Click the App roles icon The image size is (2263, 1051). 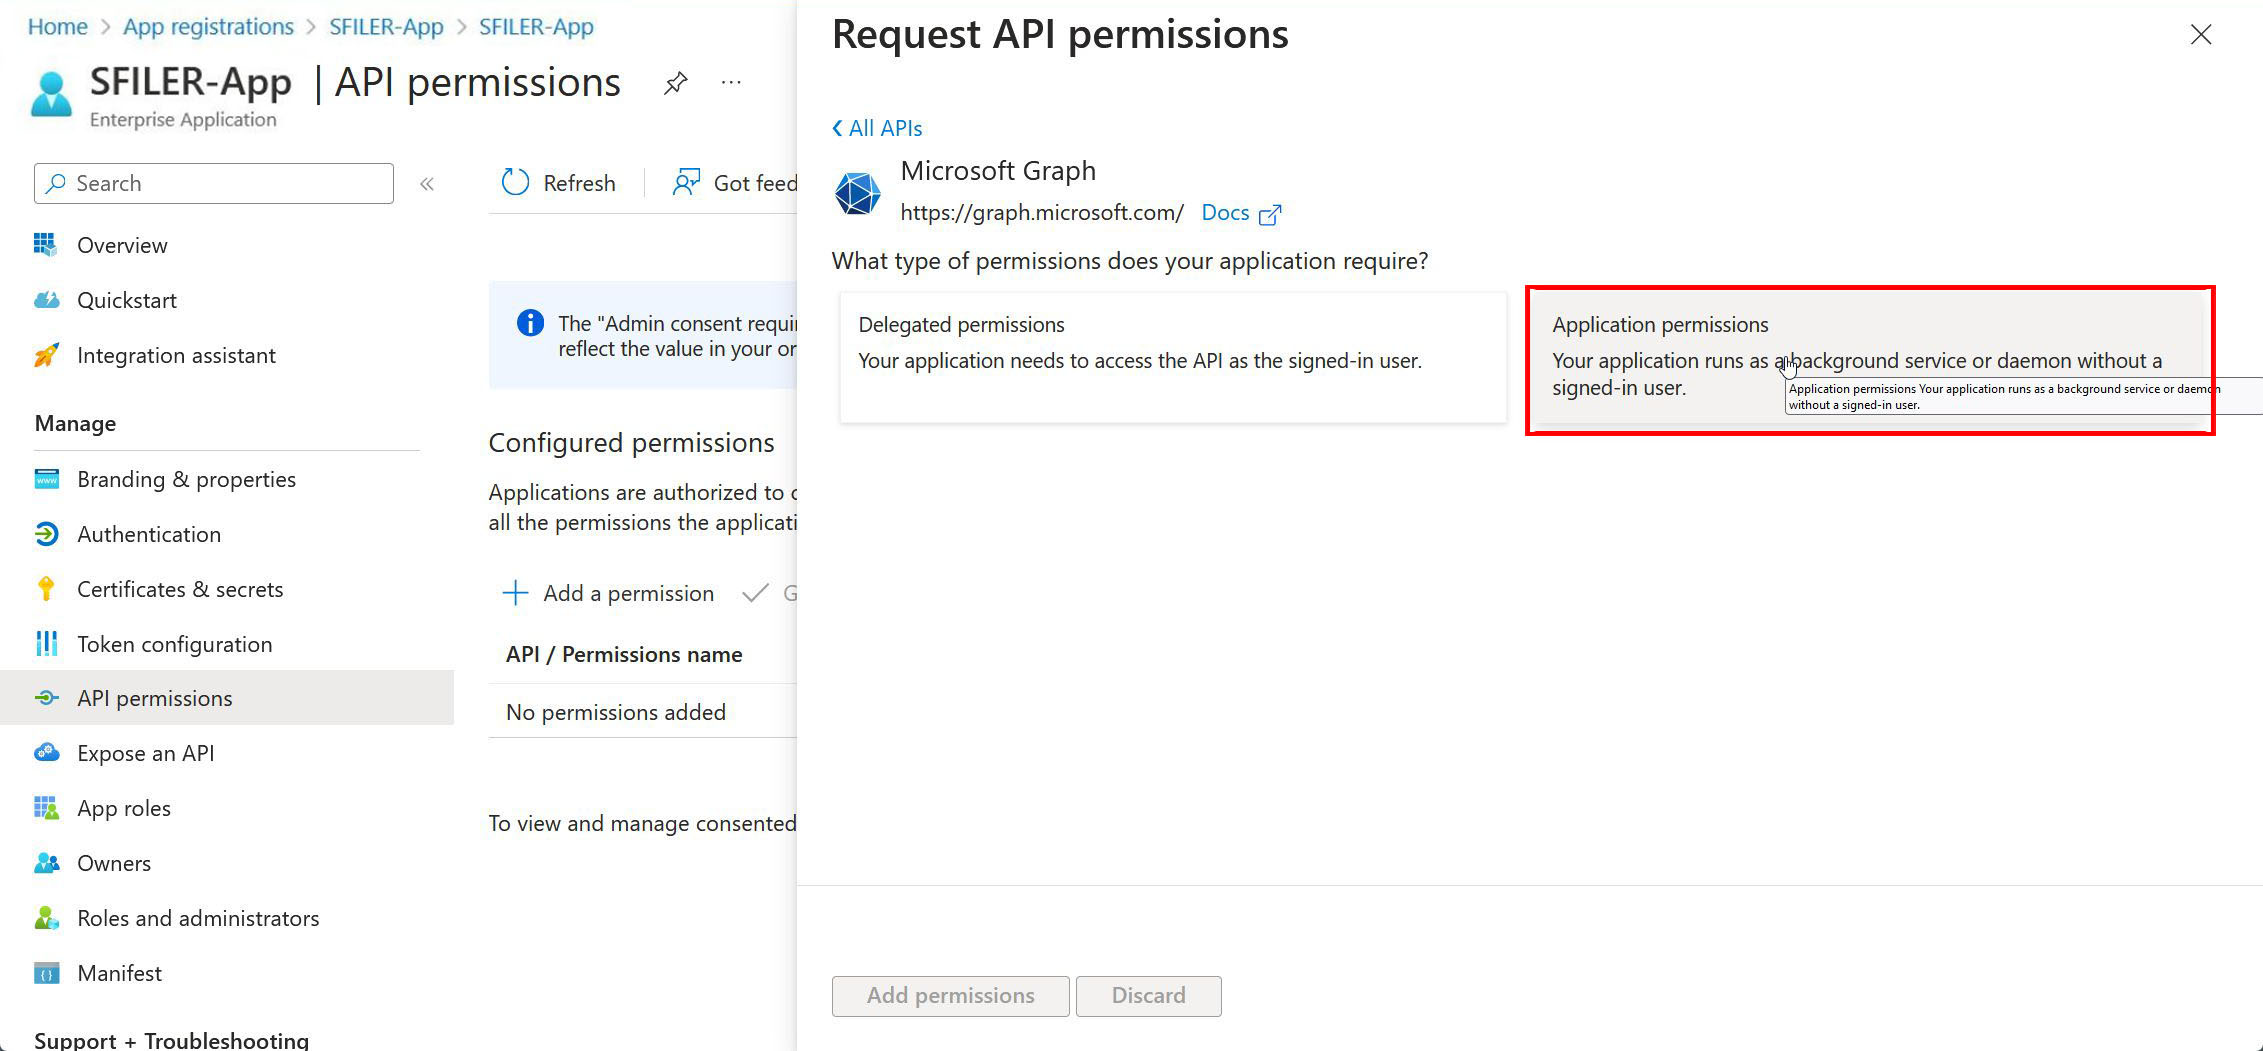point(46,808)
